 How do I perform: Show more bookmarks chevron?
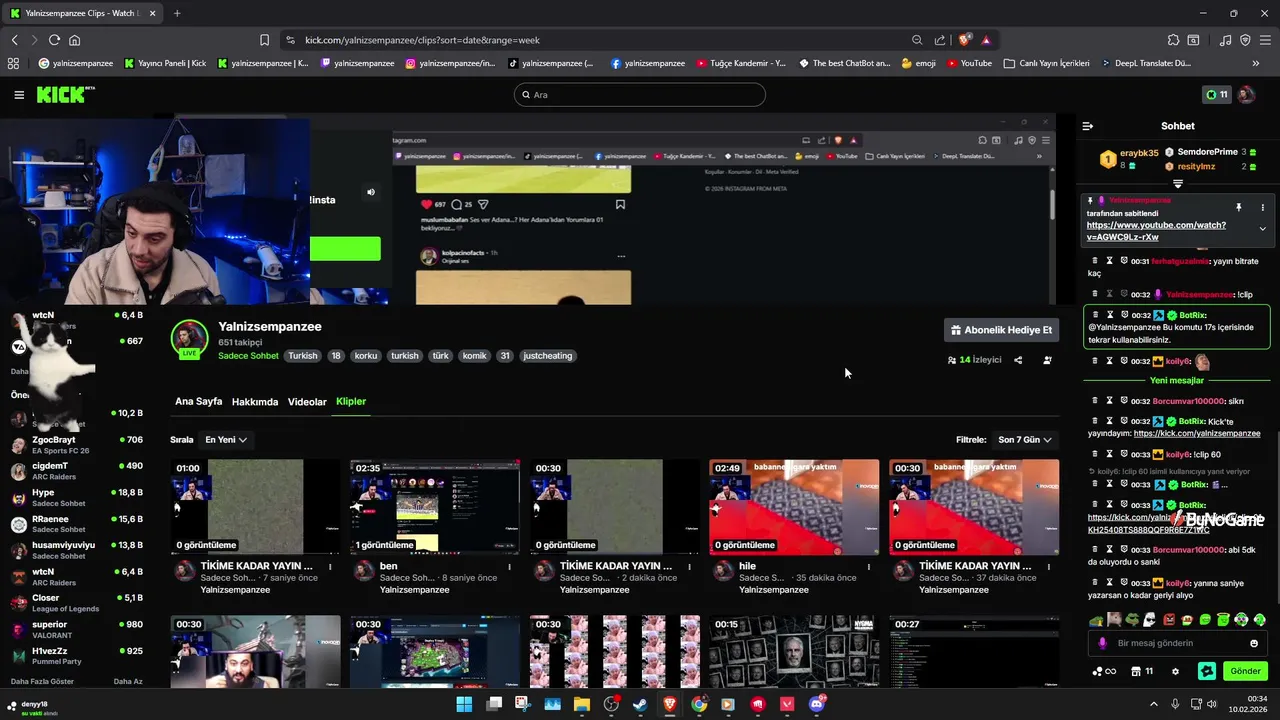[1256, 63]
